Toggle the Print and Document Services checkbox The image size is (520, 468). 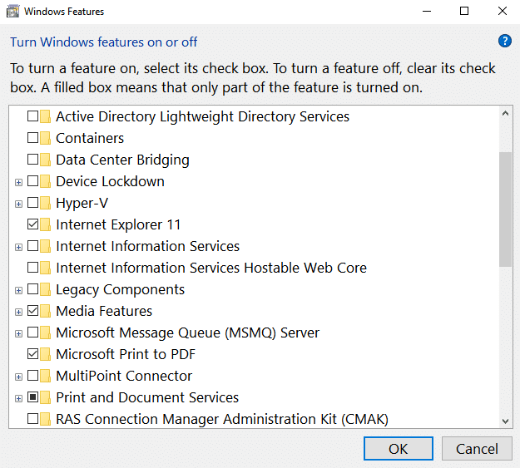(x=33, y=397)
